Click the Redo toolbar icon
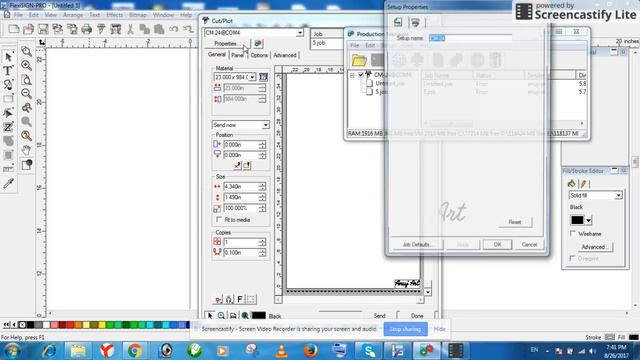 (x=188, y=29)
